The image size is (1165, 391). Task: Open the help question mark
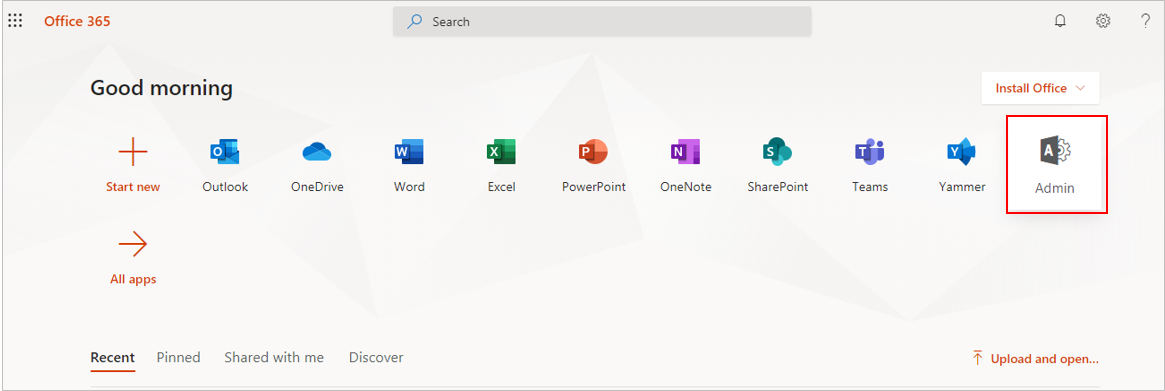pyautogui.click(x=1146, y=22)
